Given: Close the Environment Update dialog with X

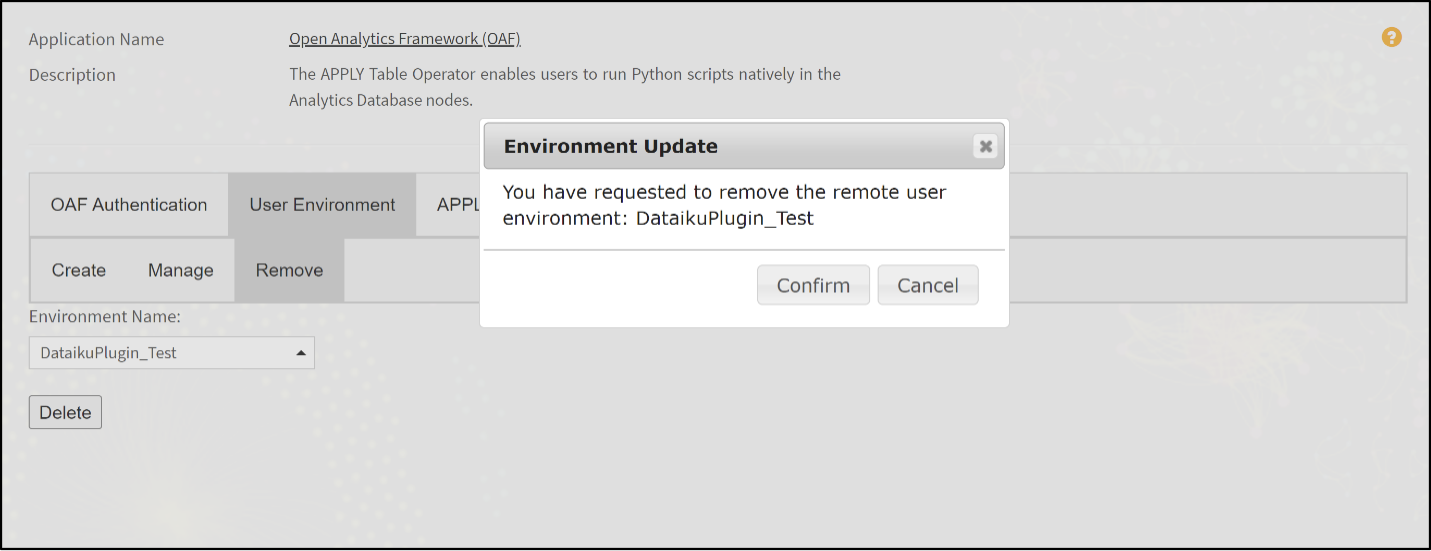Looking at the screenshot, I should 986,147.
